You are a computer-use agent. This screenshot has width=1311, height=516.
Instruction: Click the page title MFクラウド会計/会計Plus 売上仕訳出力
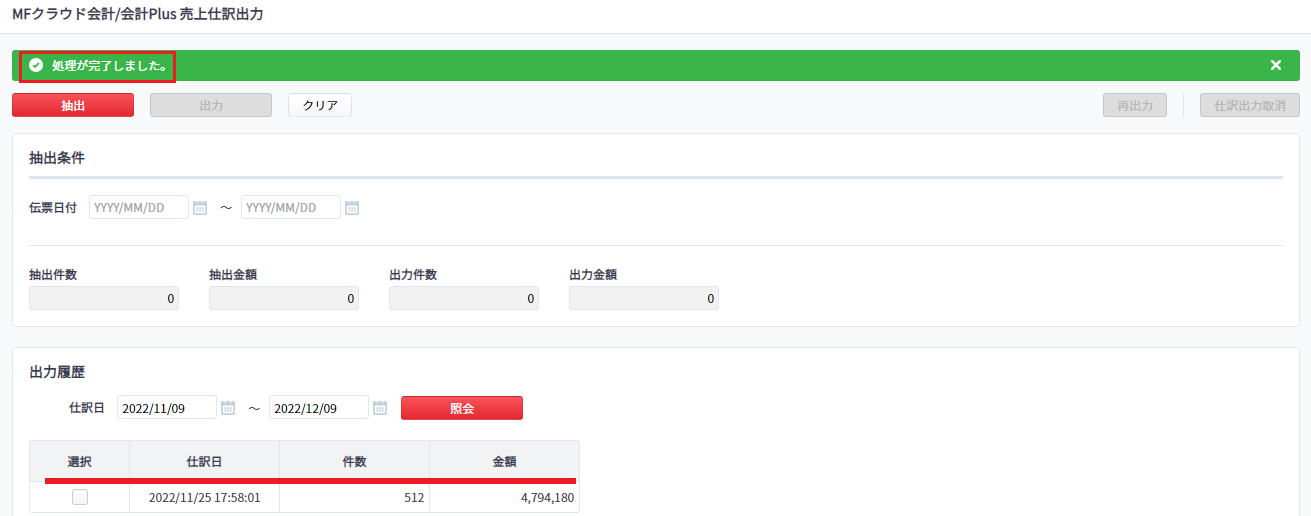[x=138, y=15]
